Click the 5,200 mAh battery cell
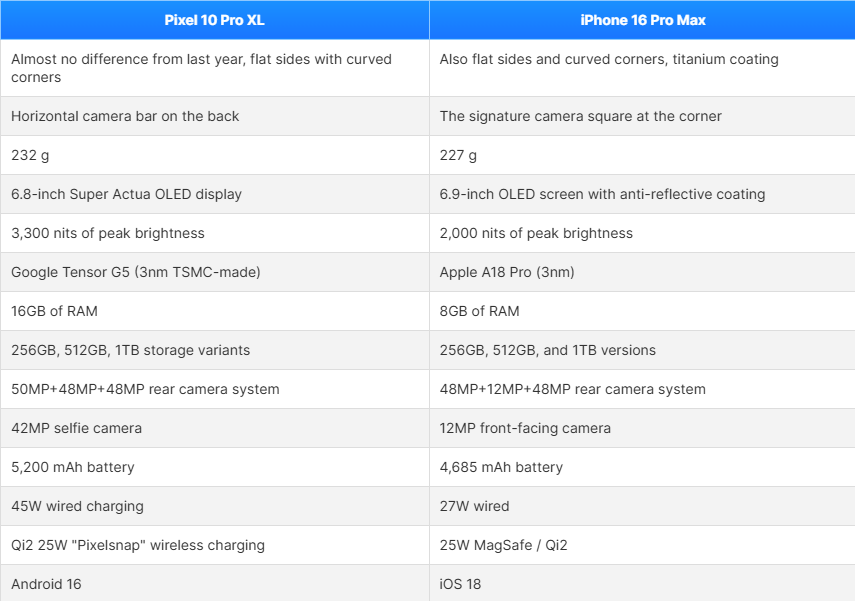The width and height of the screenshot is (855, 601). (215, 467)
